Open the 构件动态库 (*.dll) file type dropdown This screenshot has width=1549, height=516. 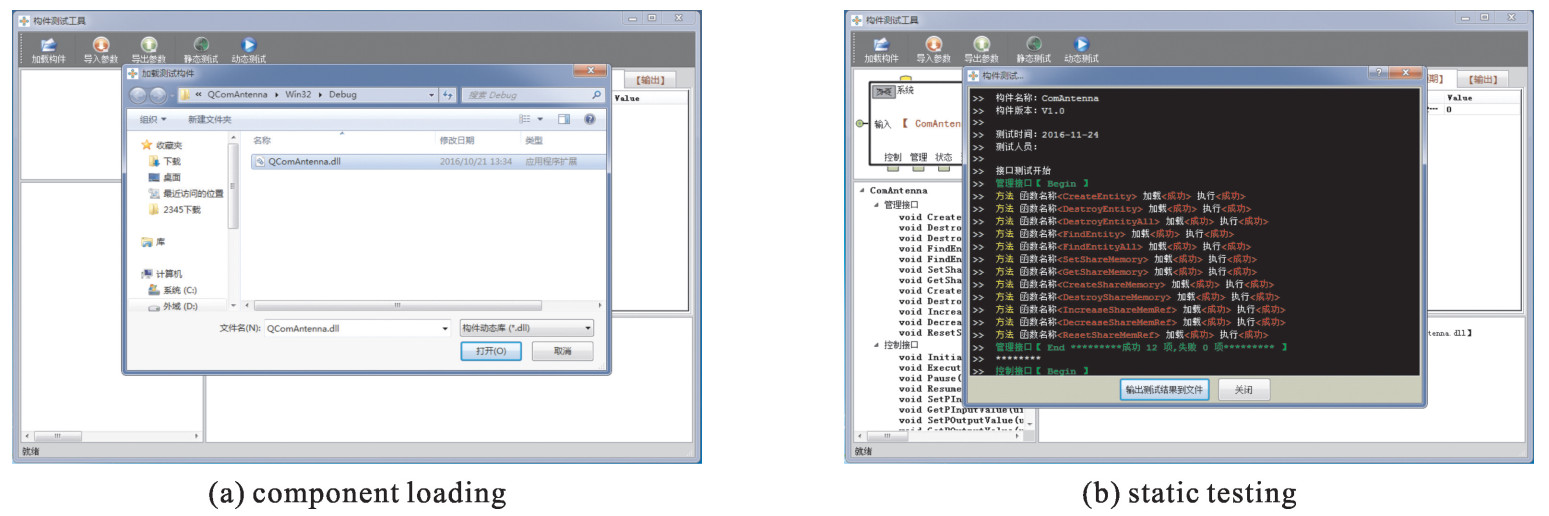point(526,328)
